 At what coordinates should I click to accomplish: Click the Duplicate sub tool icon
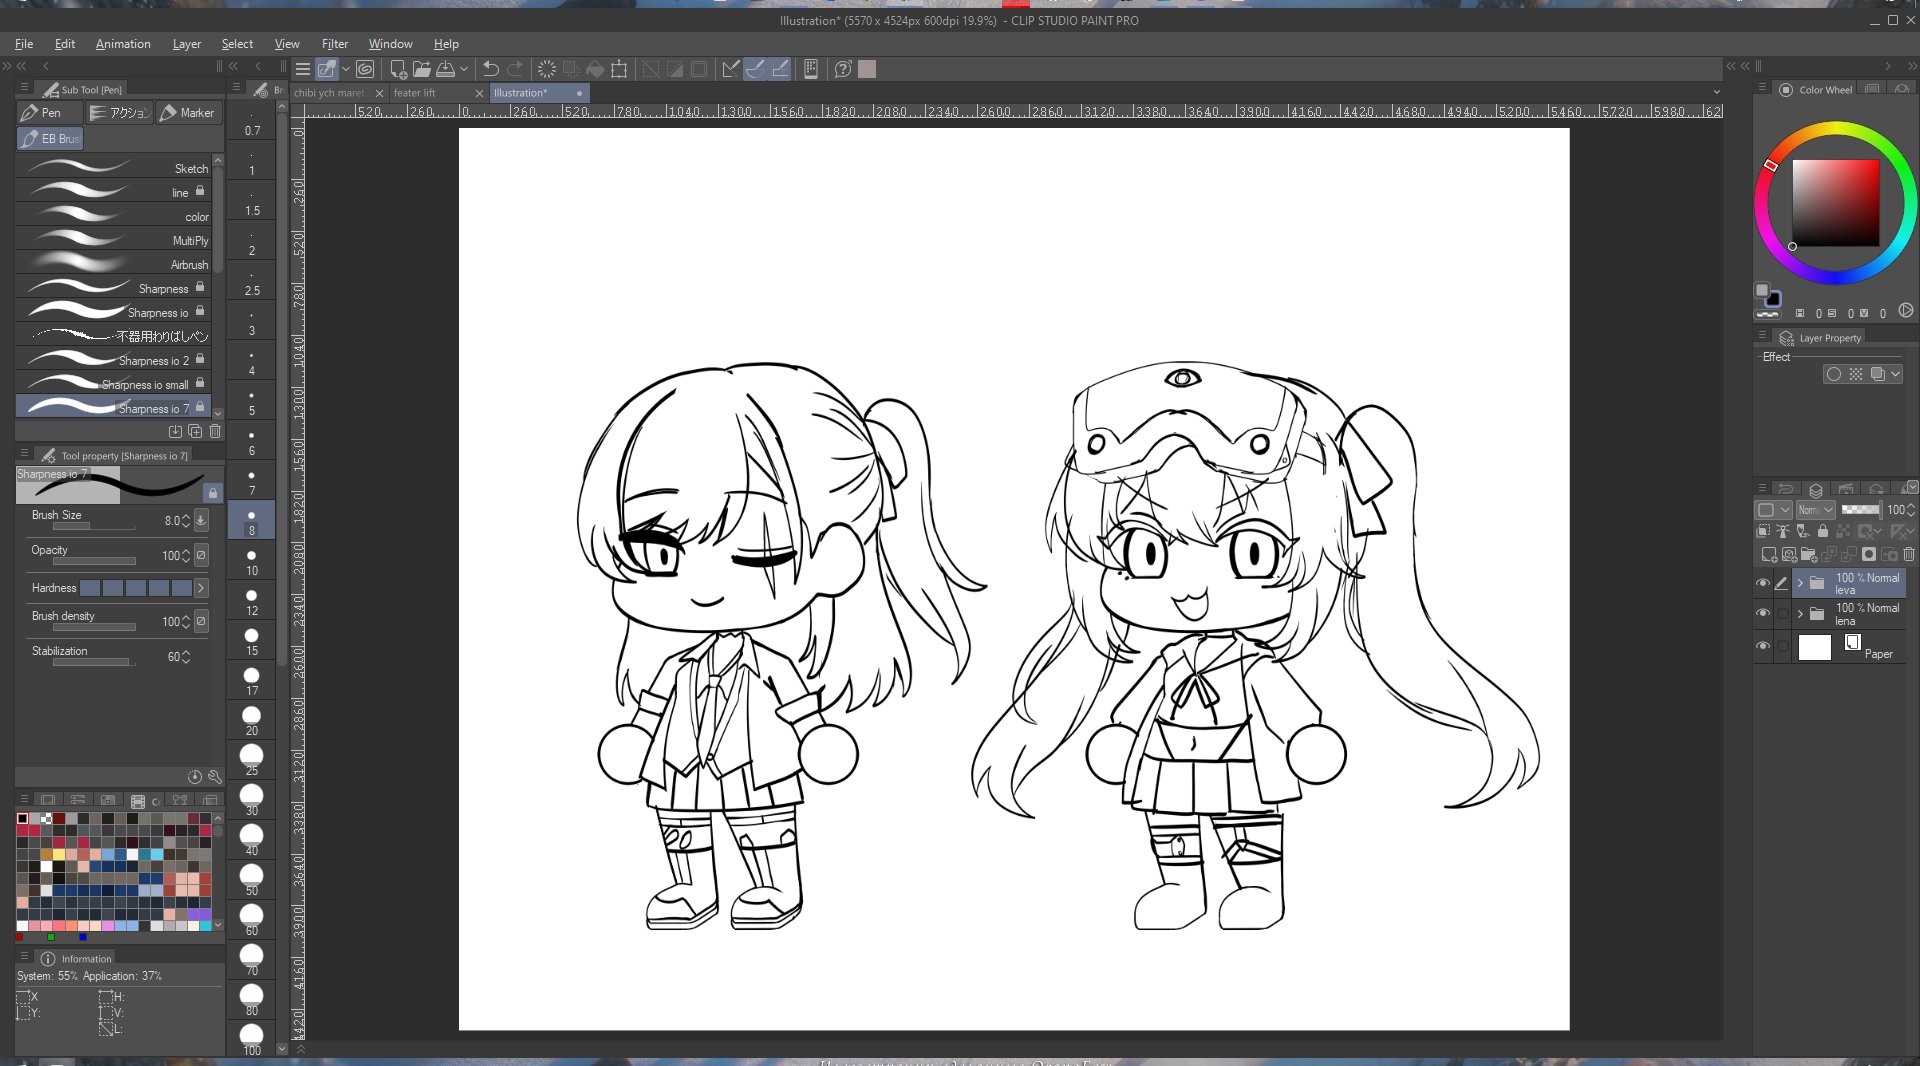[195, 432]
